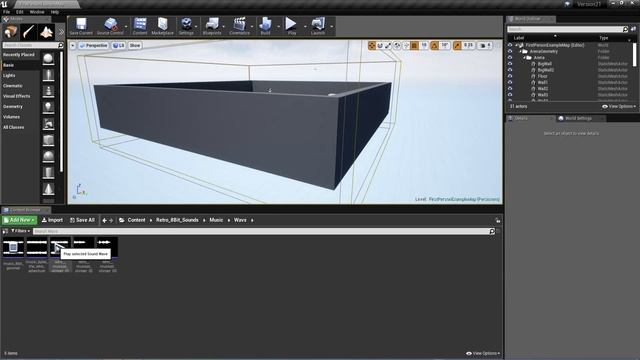Click the Launch toolbar icon
The image size is (640, 360).
318,26
